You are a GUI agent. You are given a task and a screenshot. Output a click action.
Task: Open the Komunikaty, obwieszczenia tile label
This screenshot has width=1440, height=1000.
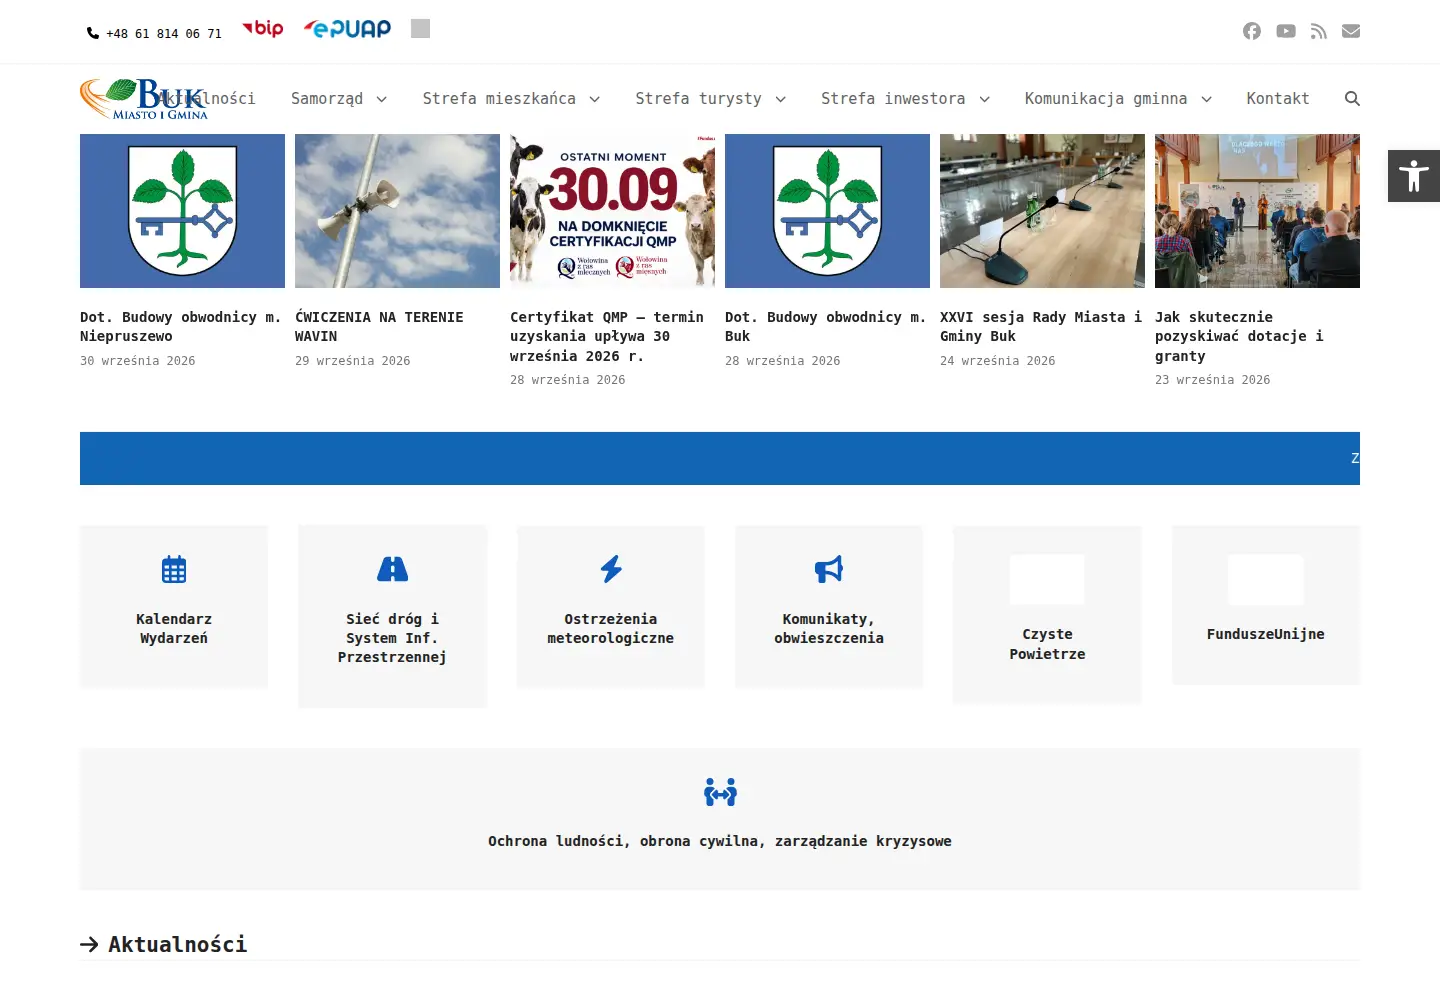coord(829,628)
